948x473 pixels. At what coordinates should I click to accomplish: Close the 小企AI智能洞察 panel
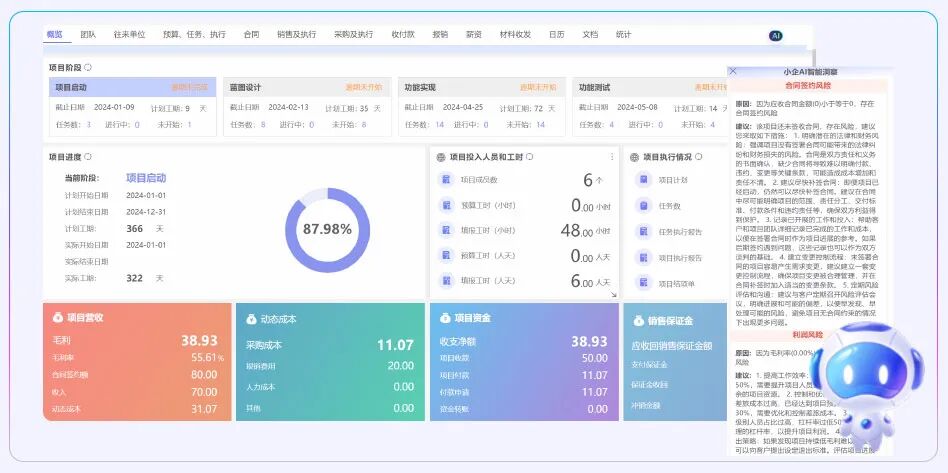click(x=733, y=72)
